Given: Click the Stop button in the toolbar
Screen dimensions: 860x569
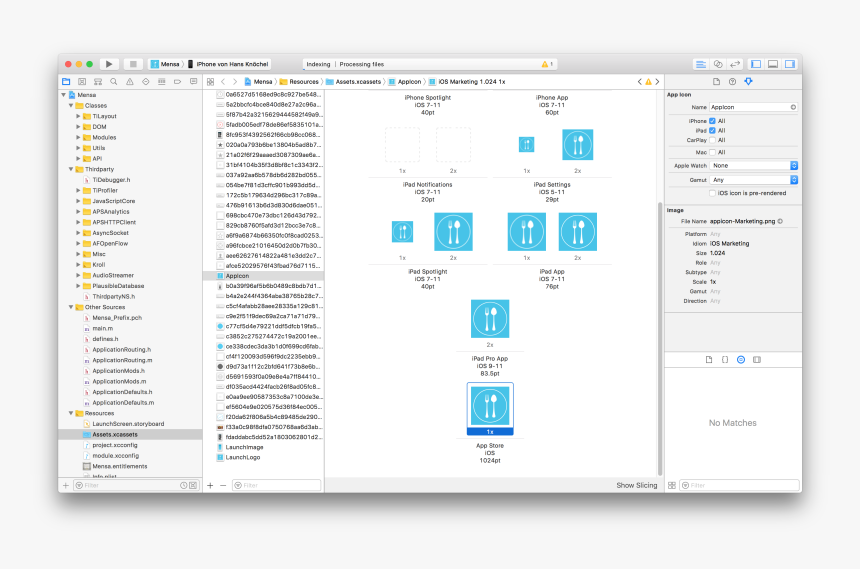Looking at the screenshot, I should tap(133, 64).
